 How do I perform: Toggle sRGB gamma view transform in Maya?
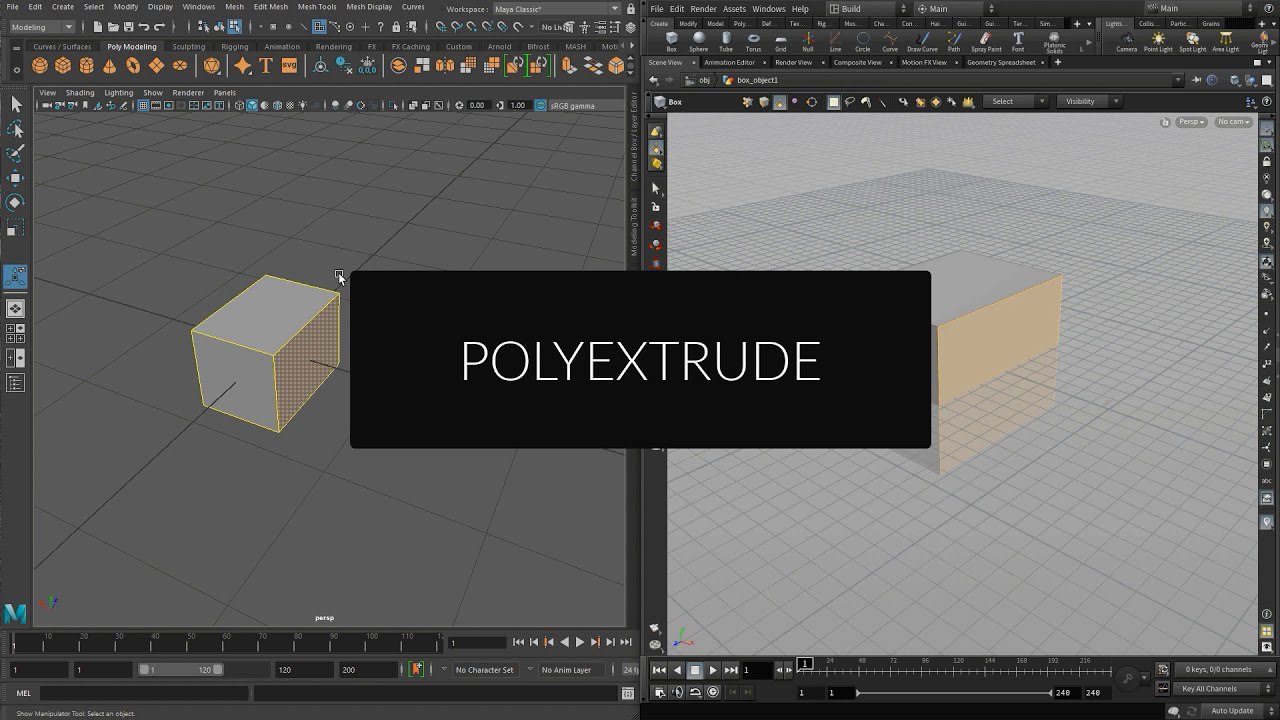tap(541, 105)
